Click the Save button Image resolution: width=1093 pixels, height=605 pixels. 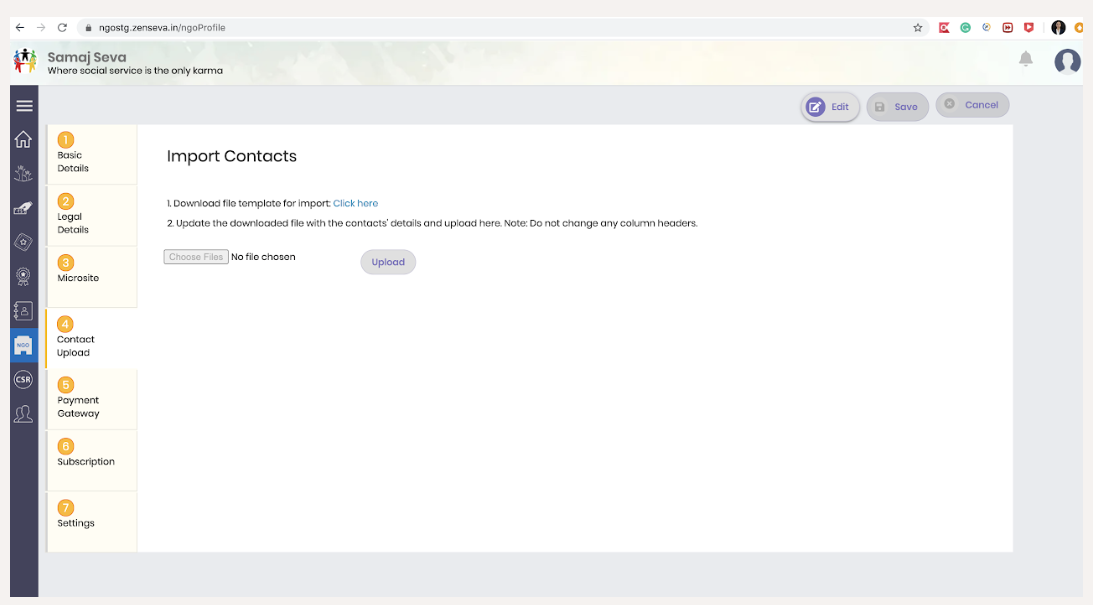point(897,107)
